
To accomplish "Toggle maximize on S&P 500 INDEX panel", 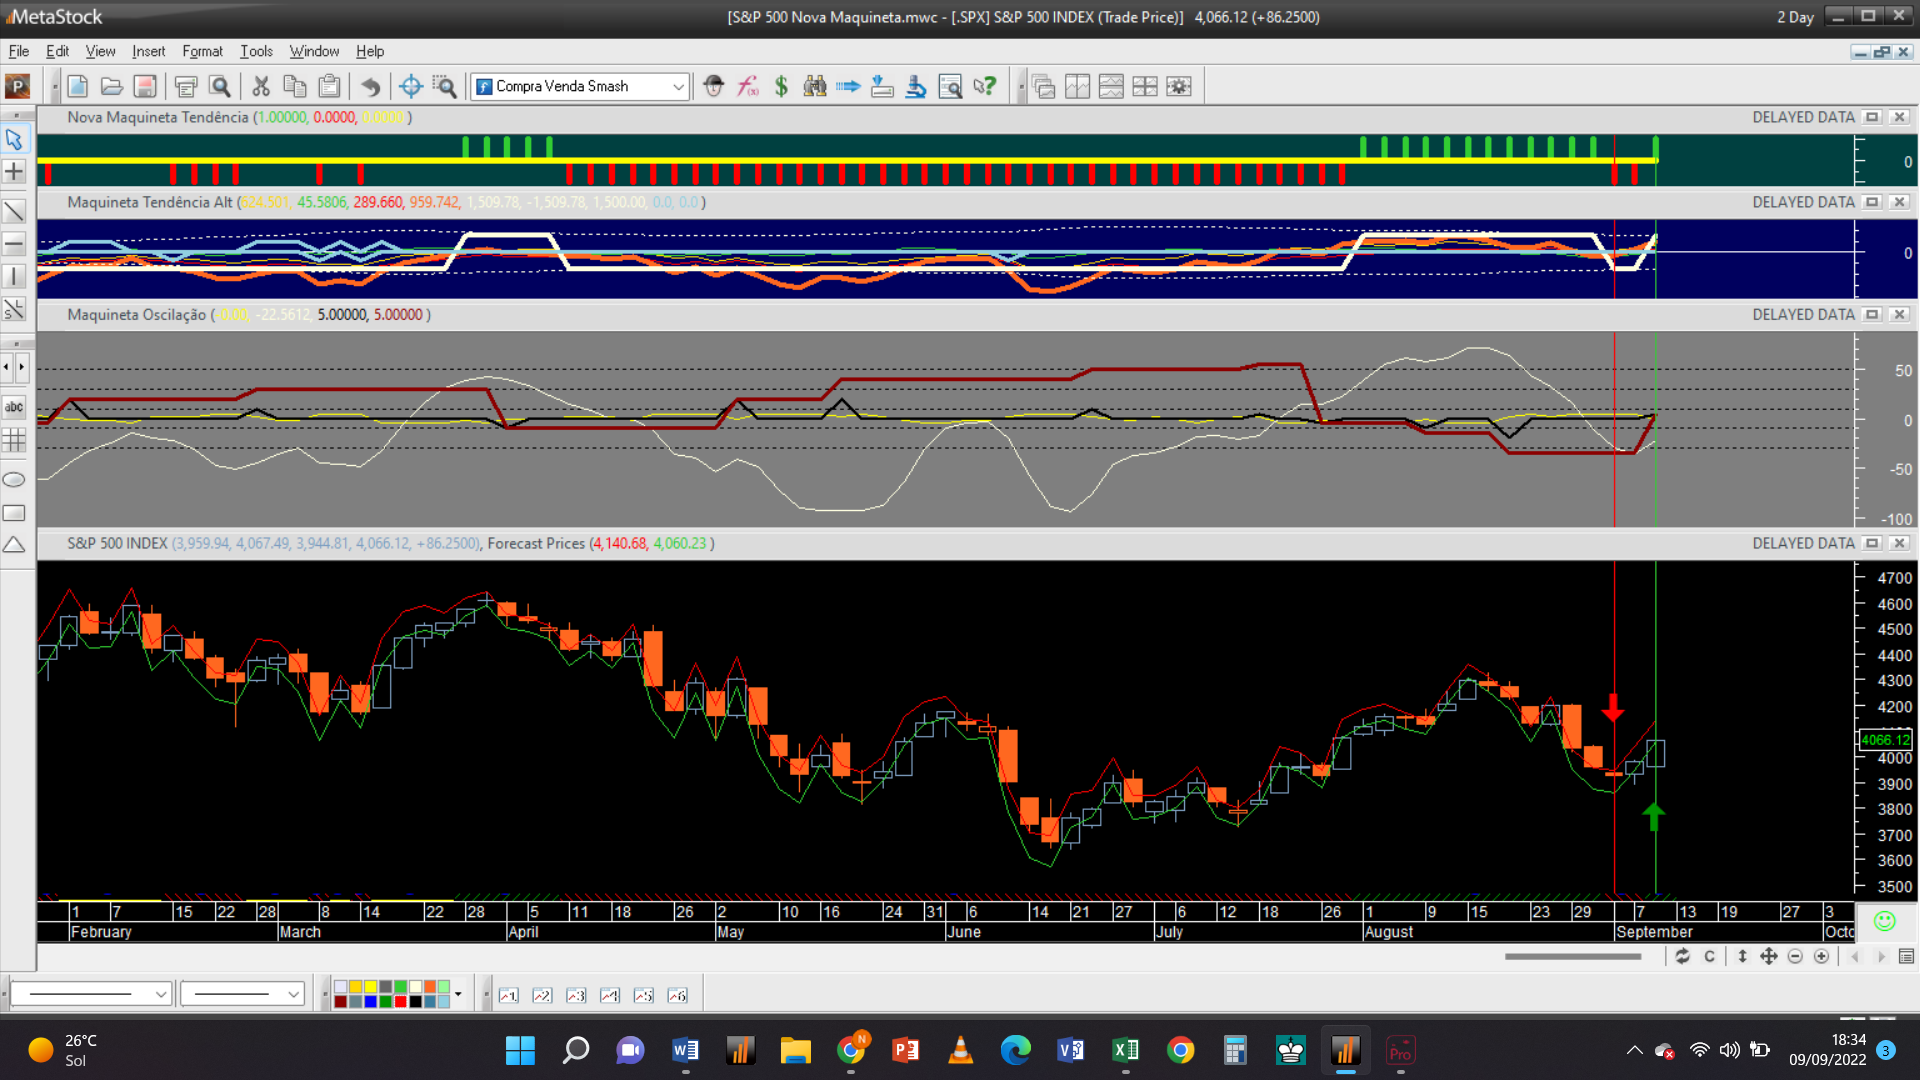I will [x=1872, y=543].
